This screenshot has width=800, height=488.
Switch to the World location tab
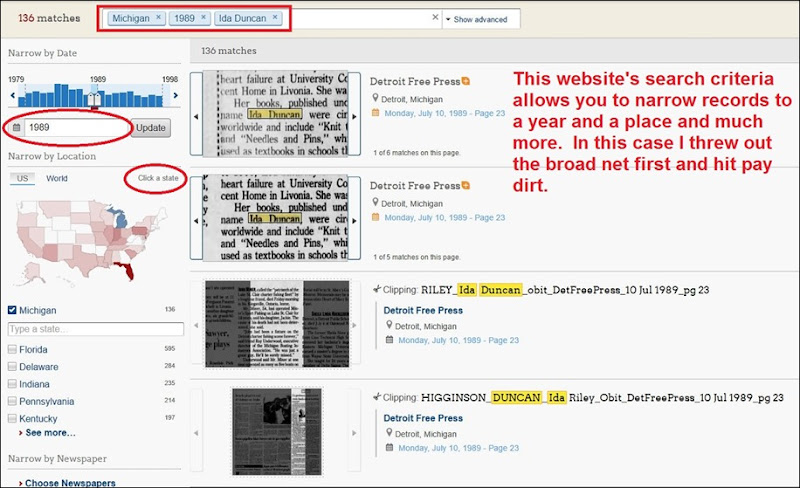pos(57,178)
